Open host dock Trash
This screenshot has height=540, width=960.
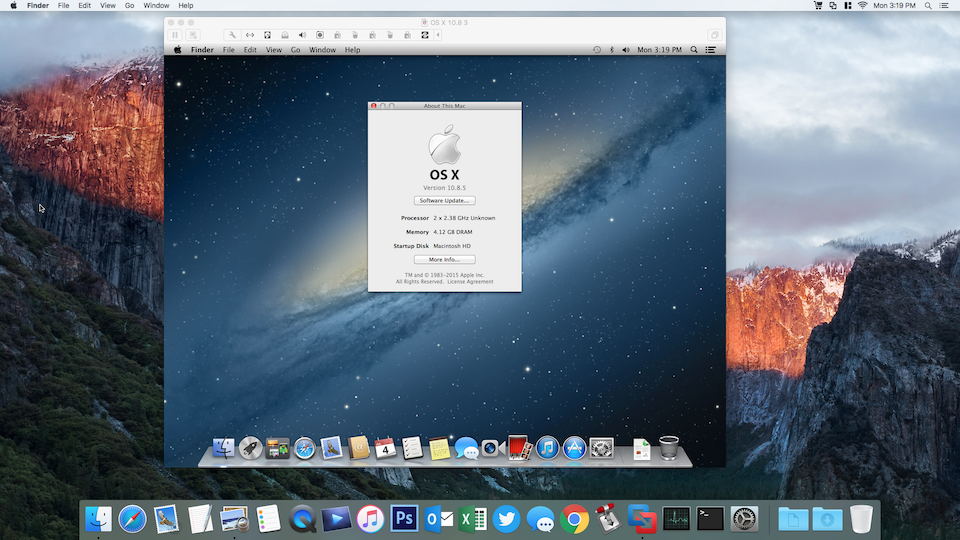(x=861, y=519)
